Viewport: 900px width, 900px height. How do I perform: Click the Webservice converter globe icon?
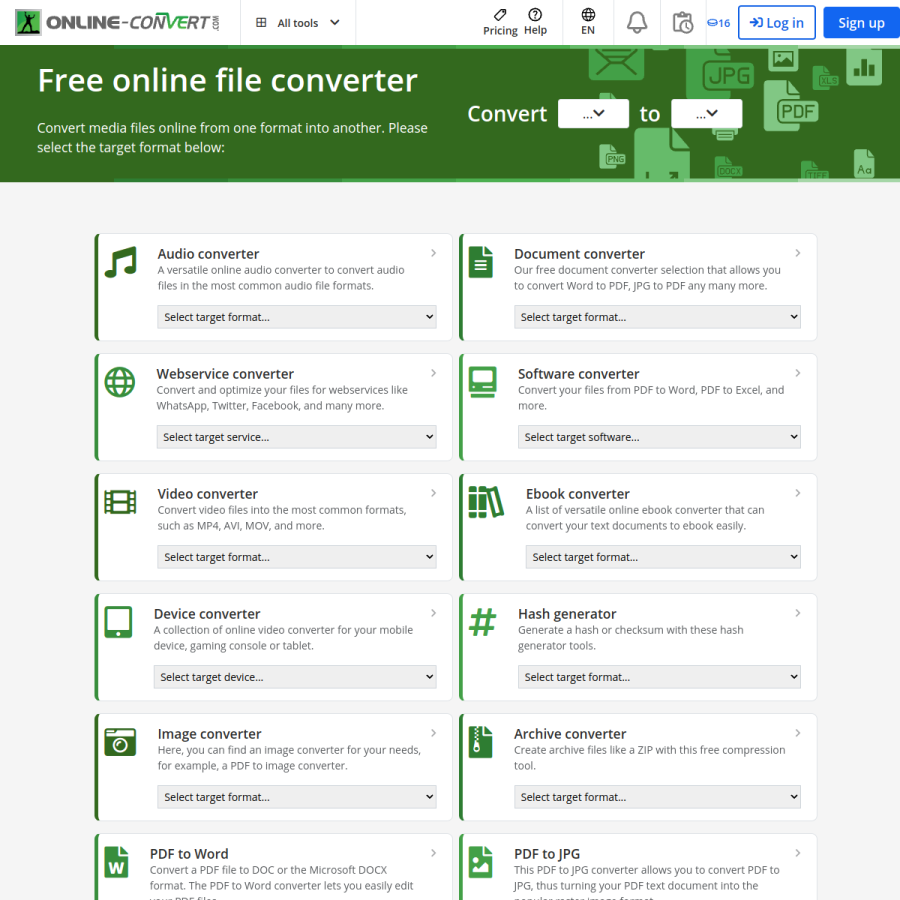tap(120, 382)
